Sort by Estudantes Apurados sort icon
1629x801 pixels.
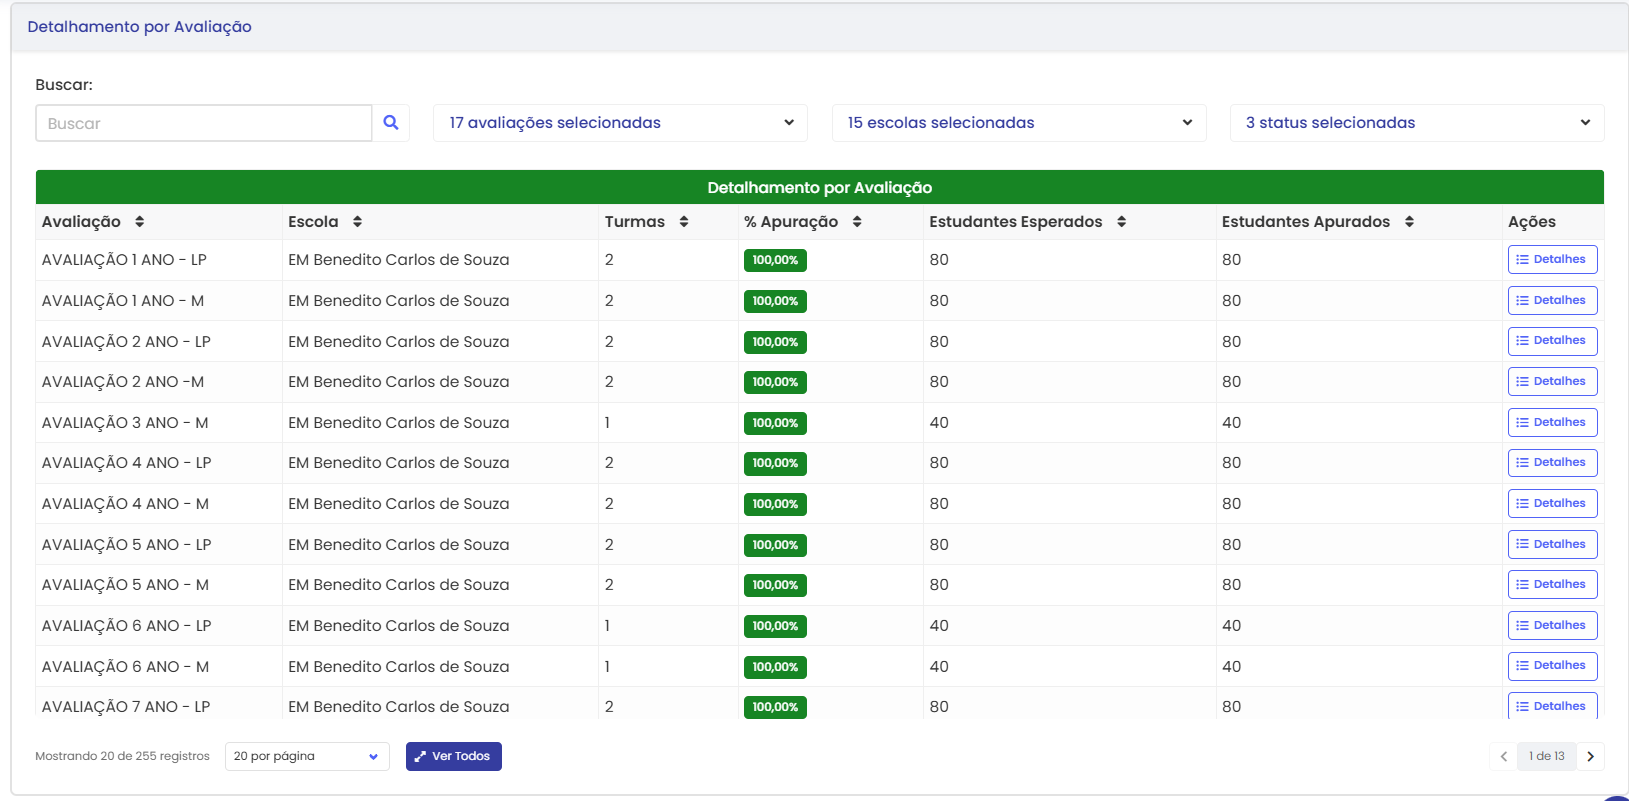coord(1409,222)
